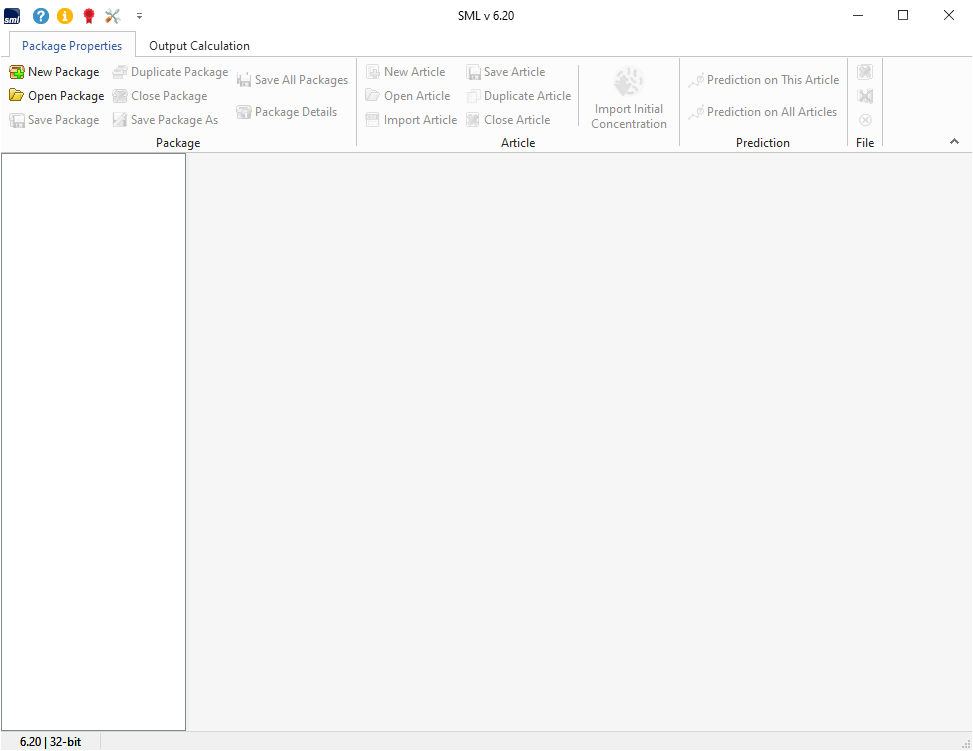This screenshot has height=751, width=973.
Task: Click Open Package folder button
Action: pos(57,96)
